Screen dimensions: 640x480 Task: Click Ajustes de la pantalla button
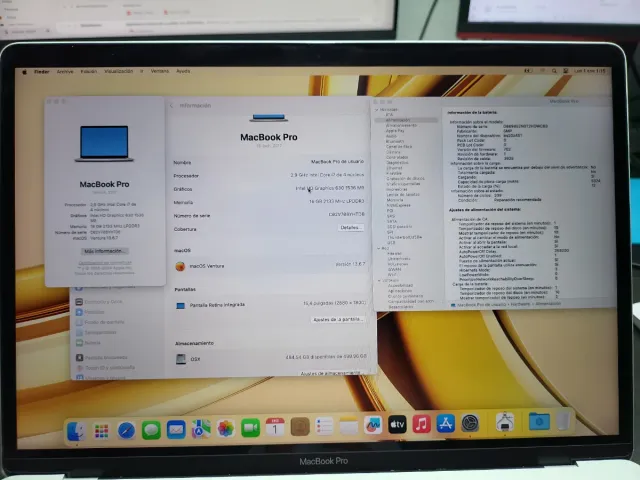click(x=338, y=319)
